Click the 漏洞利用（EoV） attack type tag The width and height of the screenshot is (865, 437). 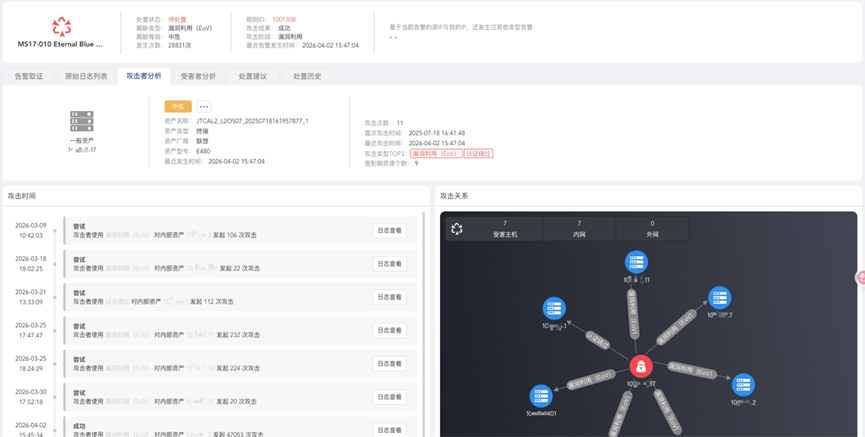pyautogui.click(x=436, y=153)
